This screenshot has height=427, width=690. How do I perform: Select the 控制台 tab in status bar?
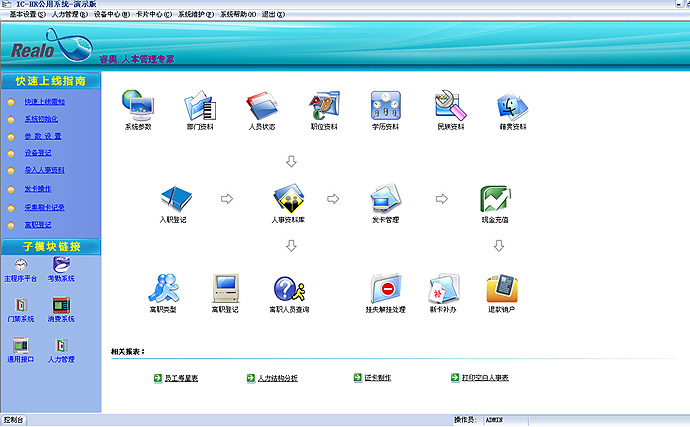click(13, 420)
